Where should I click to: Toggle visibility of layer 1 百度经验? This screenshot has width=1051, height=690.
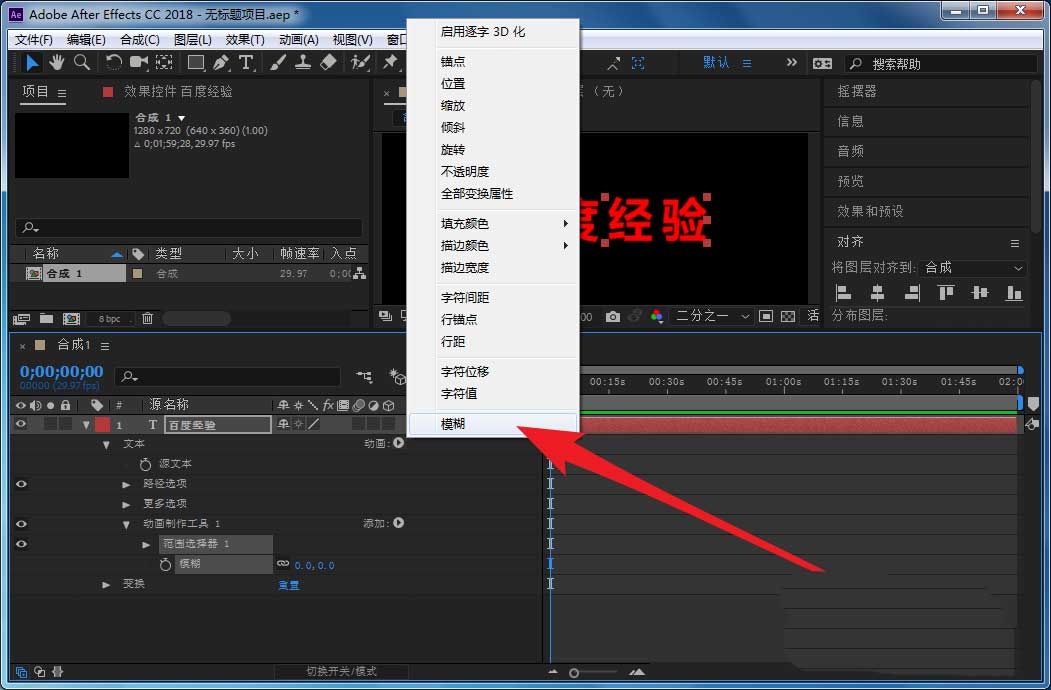point(19,423)
